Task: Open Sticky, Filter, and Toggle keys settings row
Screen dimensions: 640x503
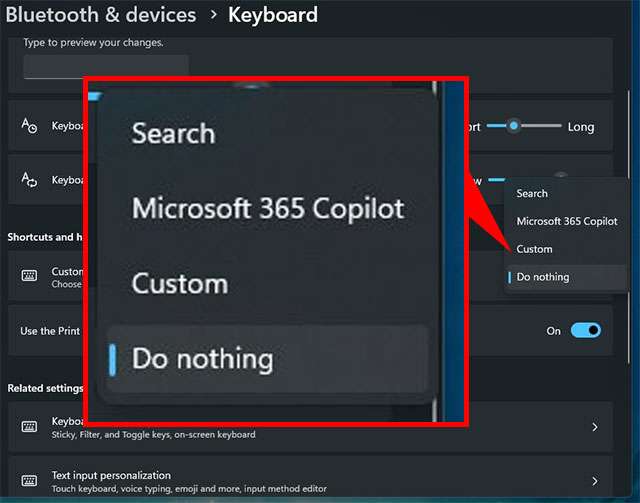Action: pyautogui.click(x=310, y=427)
